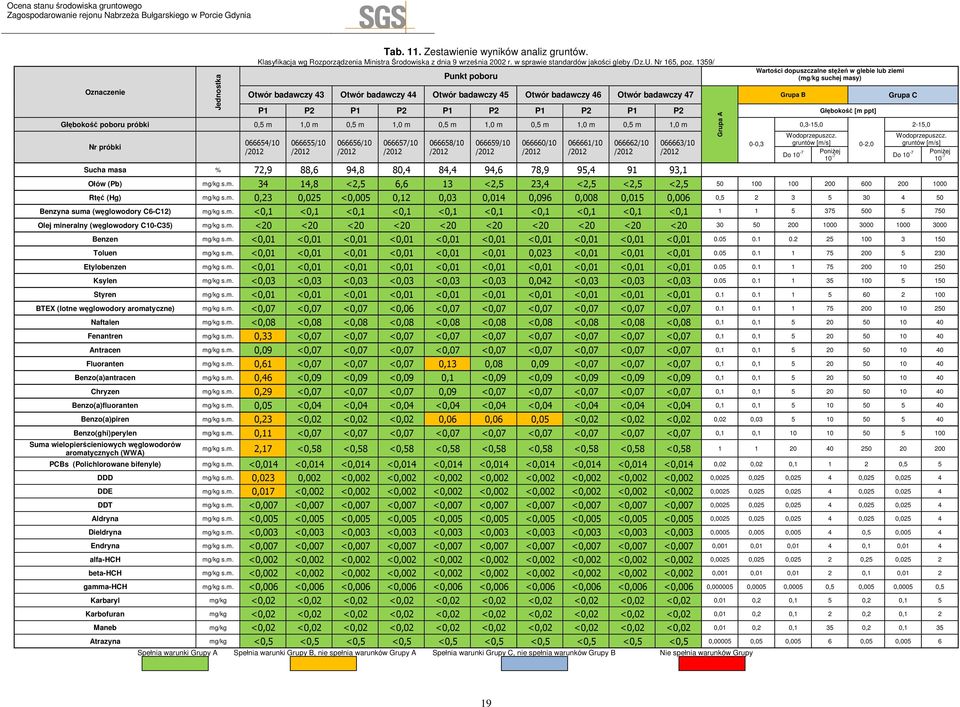960x707 pixels.
Task: Click the 'gamma-HCH' row label
Action: (105, 587)
